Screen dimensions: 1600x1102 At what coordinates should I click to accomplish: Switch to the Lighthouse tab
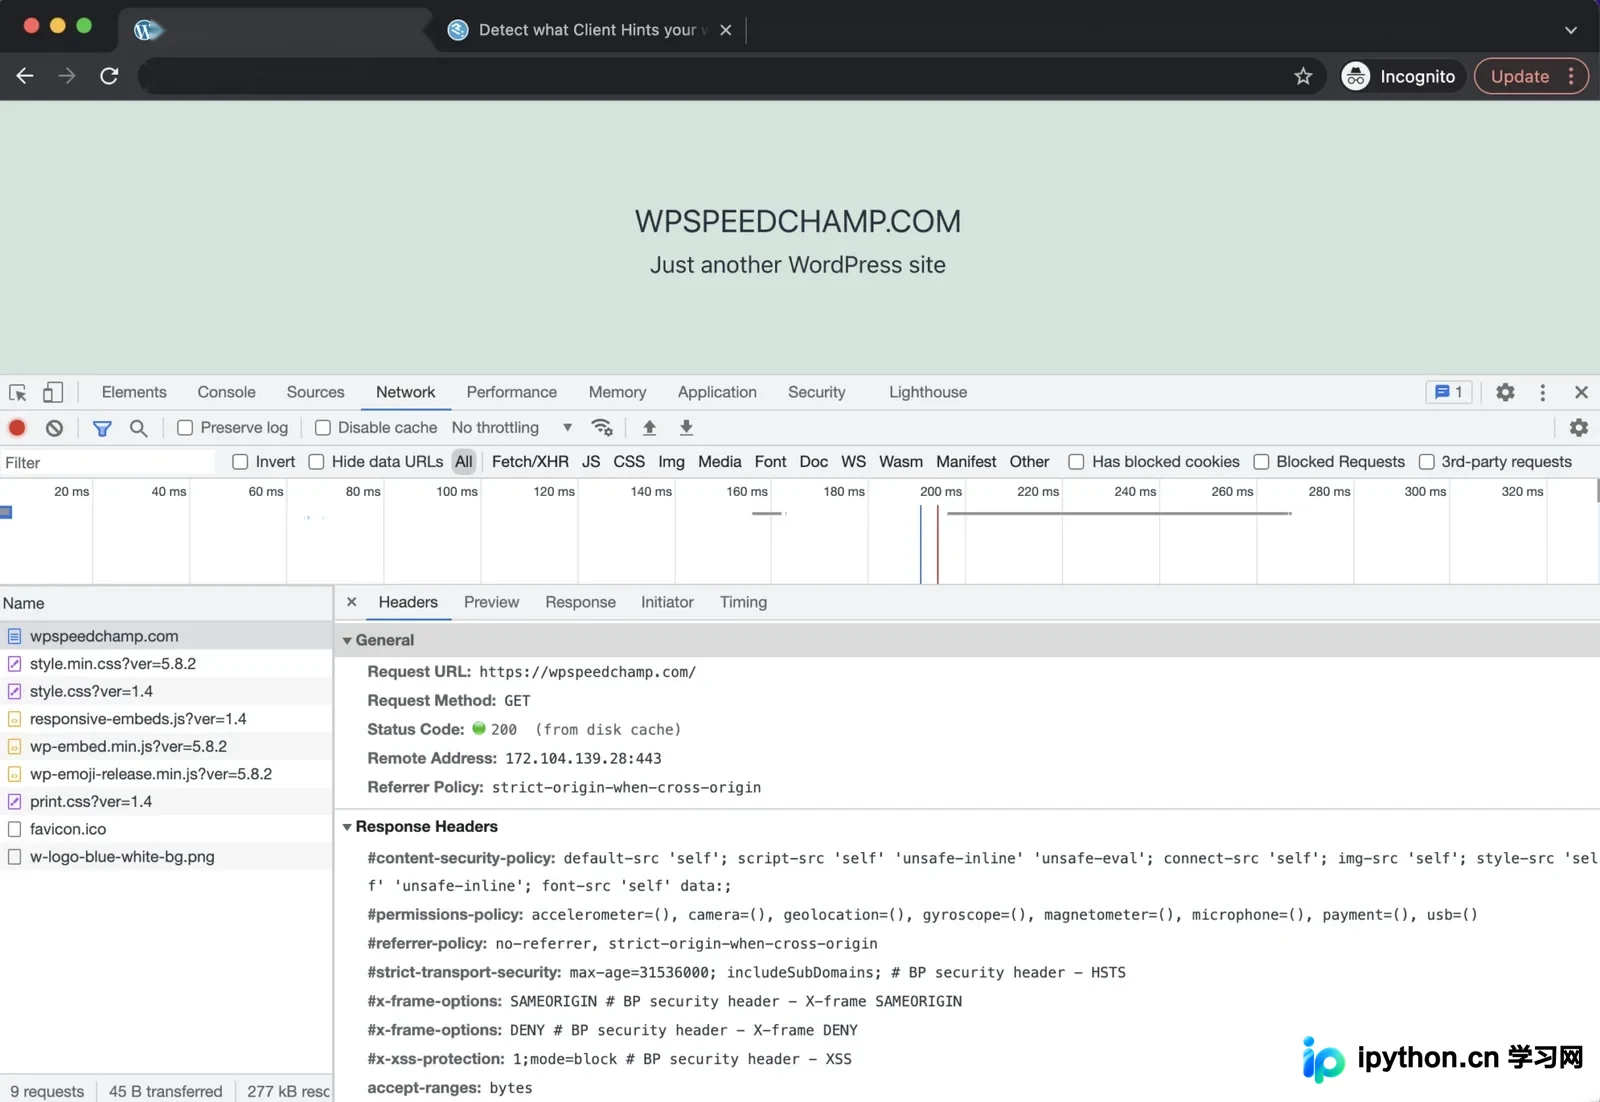(x=928, y=392)
